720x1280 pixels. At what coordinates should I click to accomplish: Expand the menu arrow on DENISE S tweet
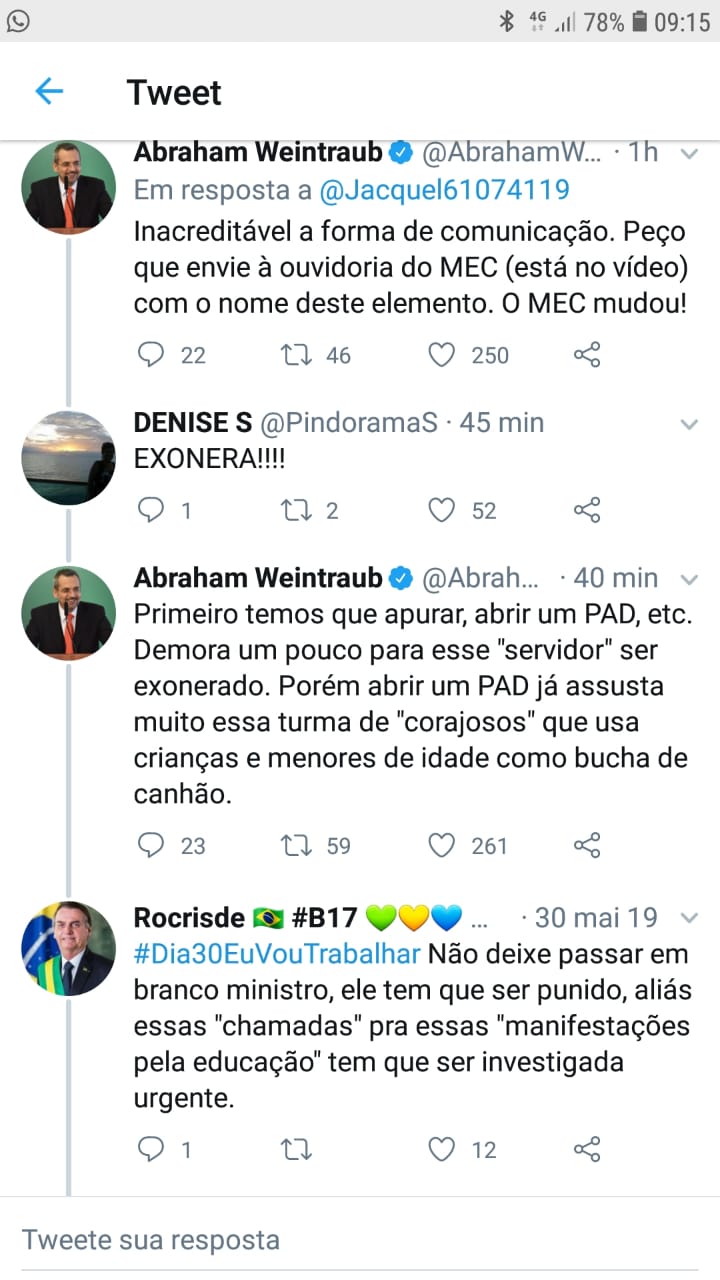point(689,424)
